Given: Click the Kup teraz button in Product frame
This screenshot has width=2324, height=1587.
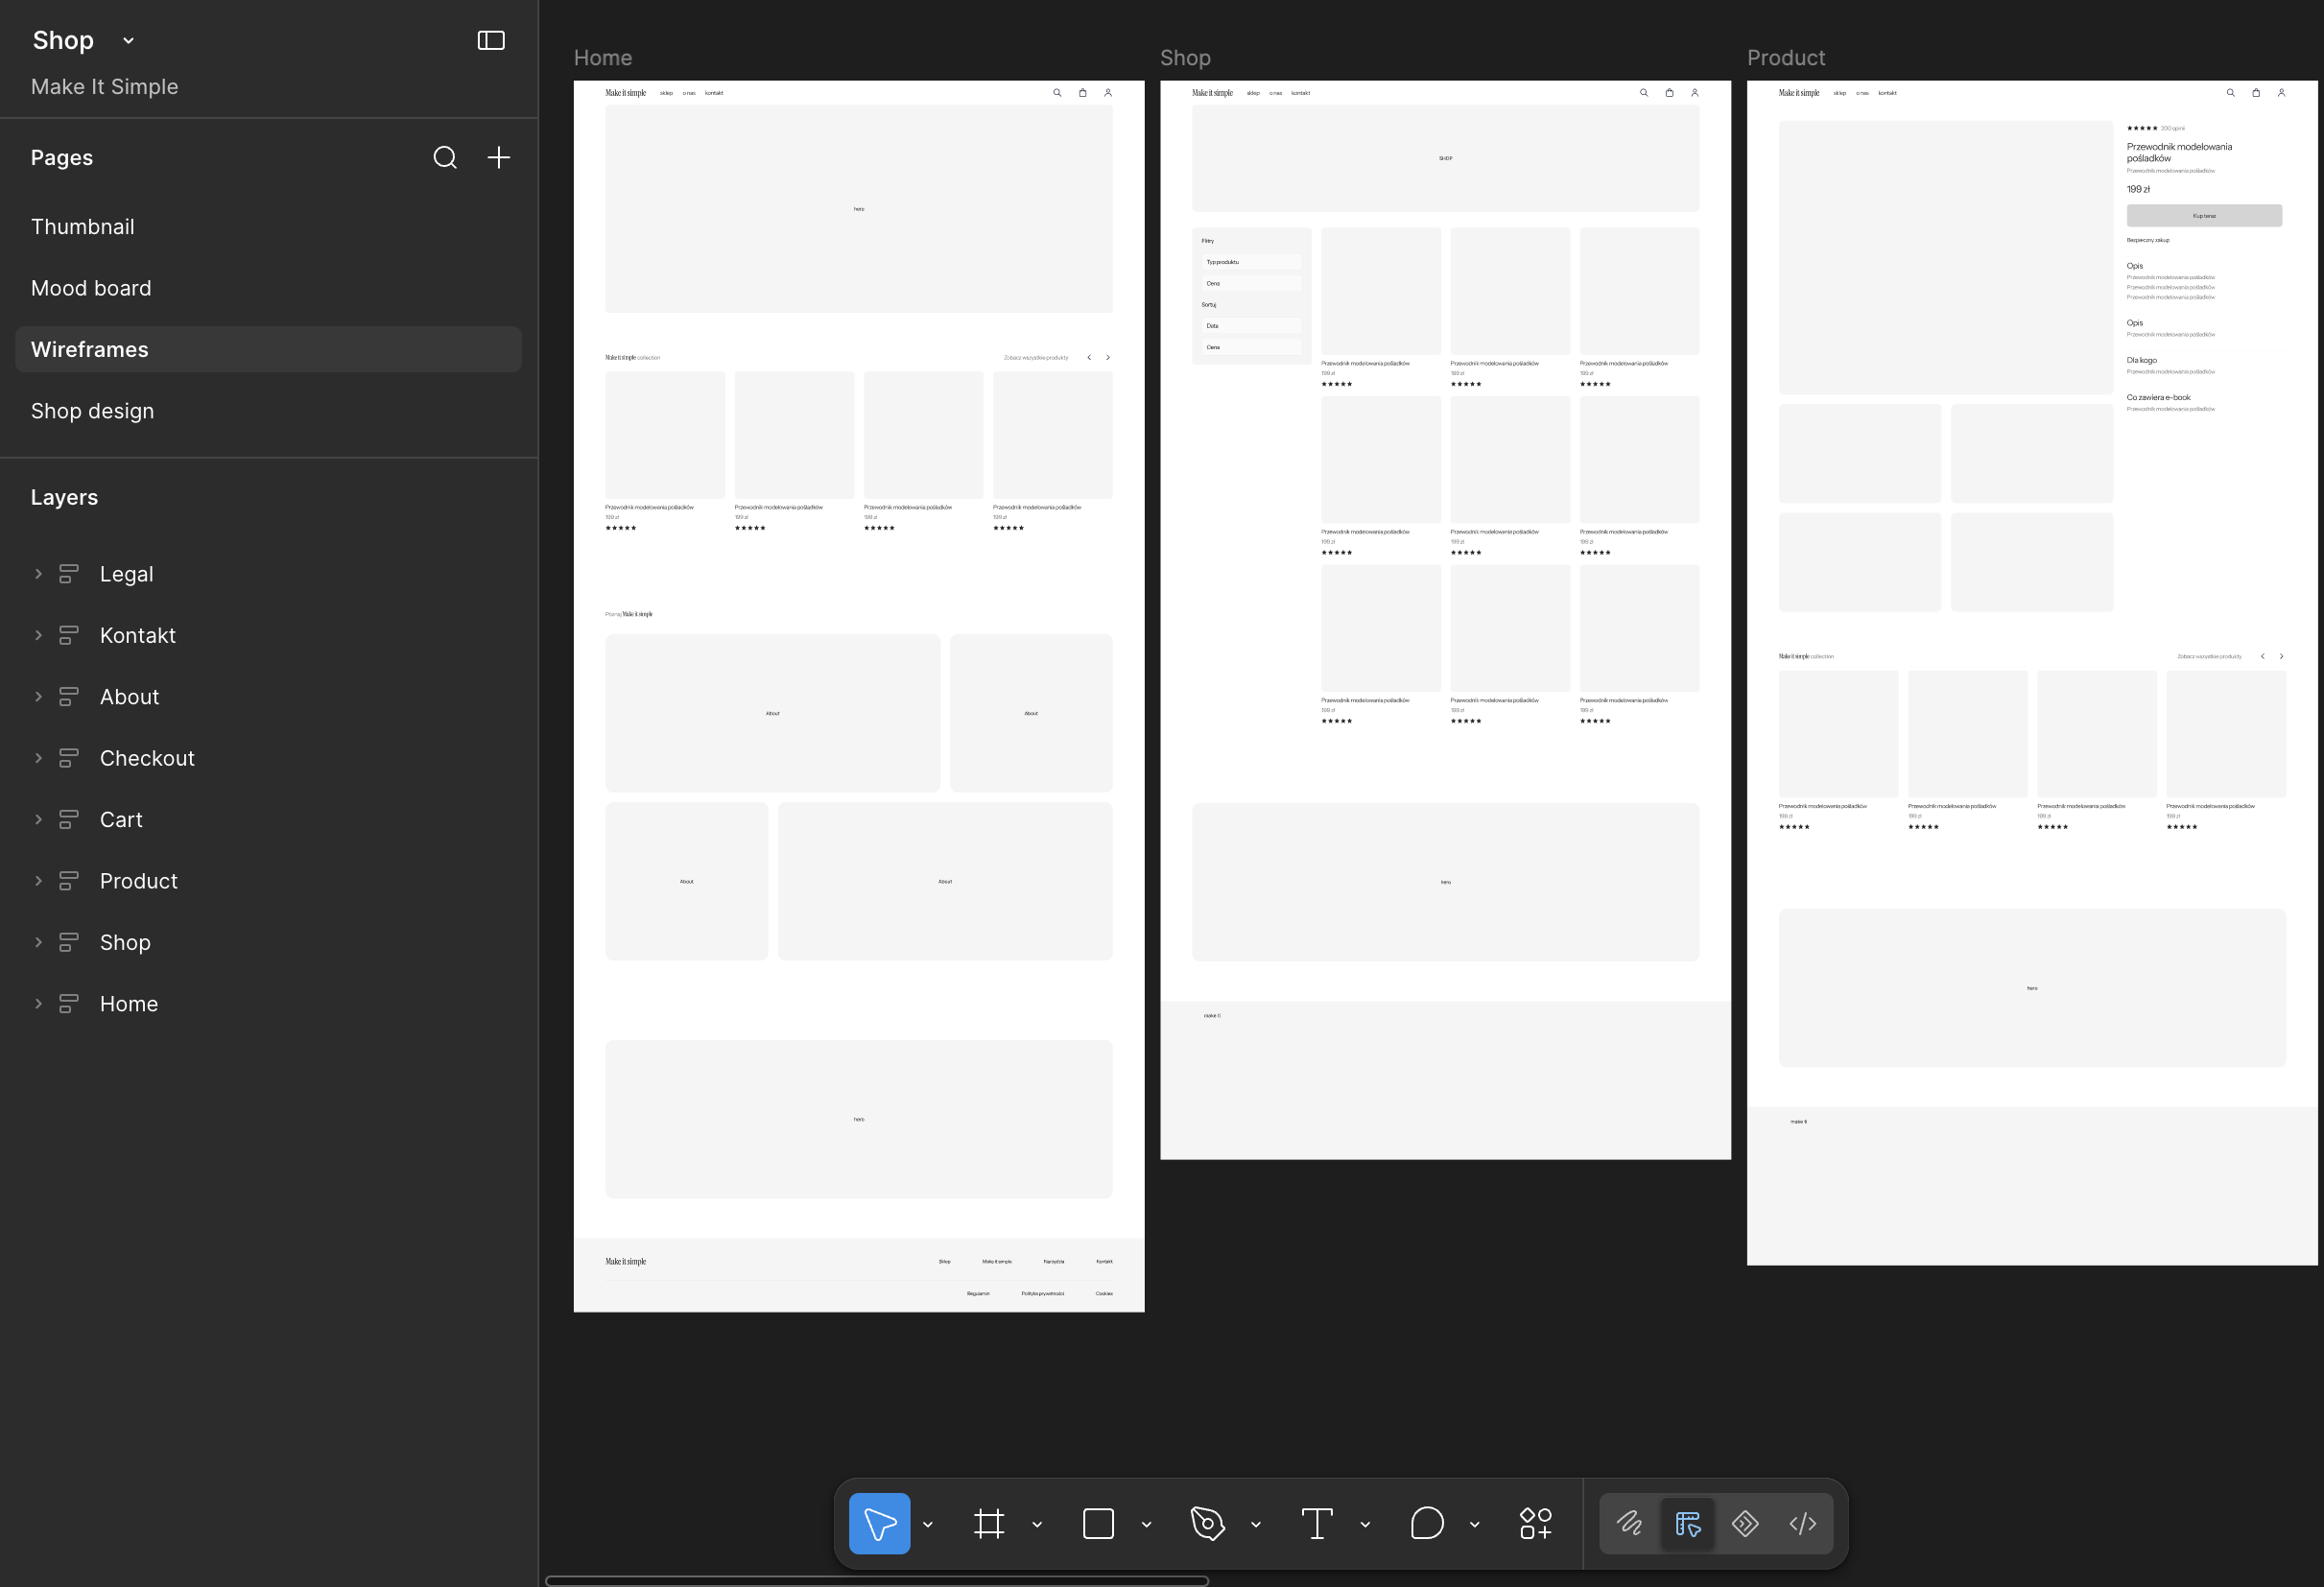Looking at the screenshot, I should pos(2204,215).
